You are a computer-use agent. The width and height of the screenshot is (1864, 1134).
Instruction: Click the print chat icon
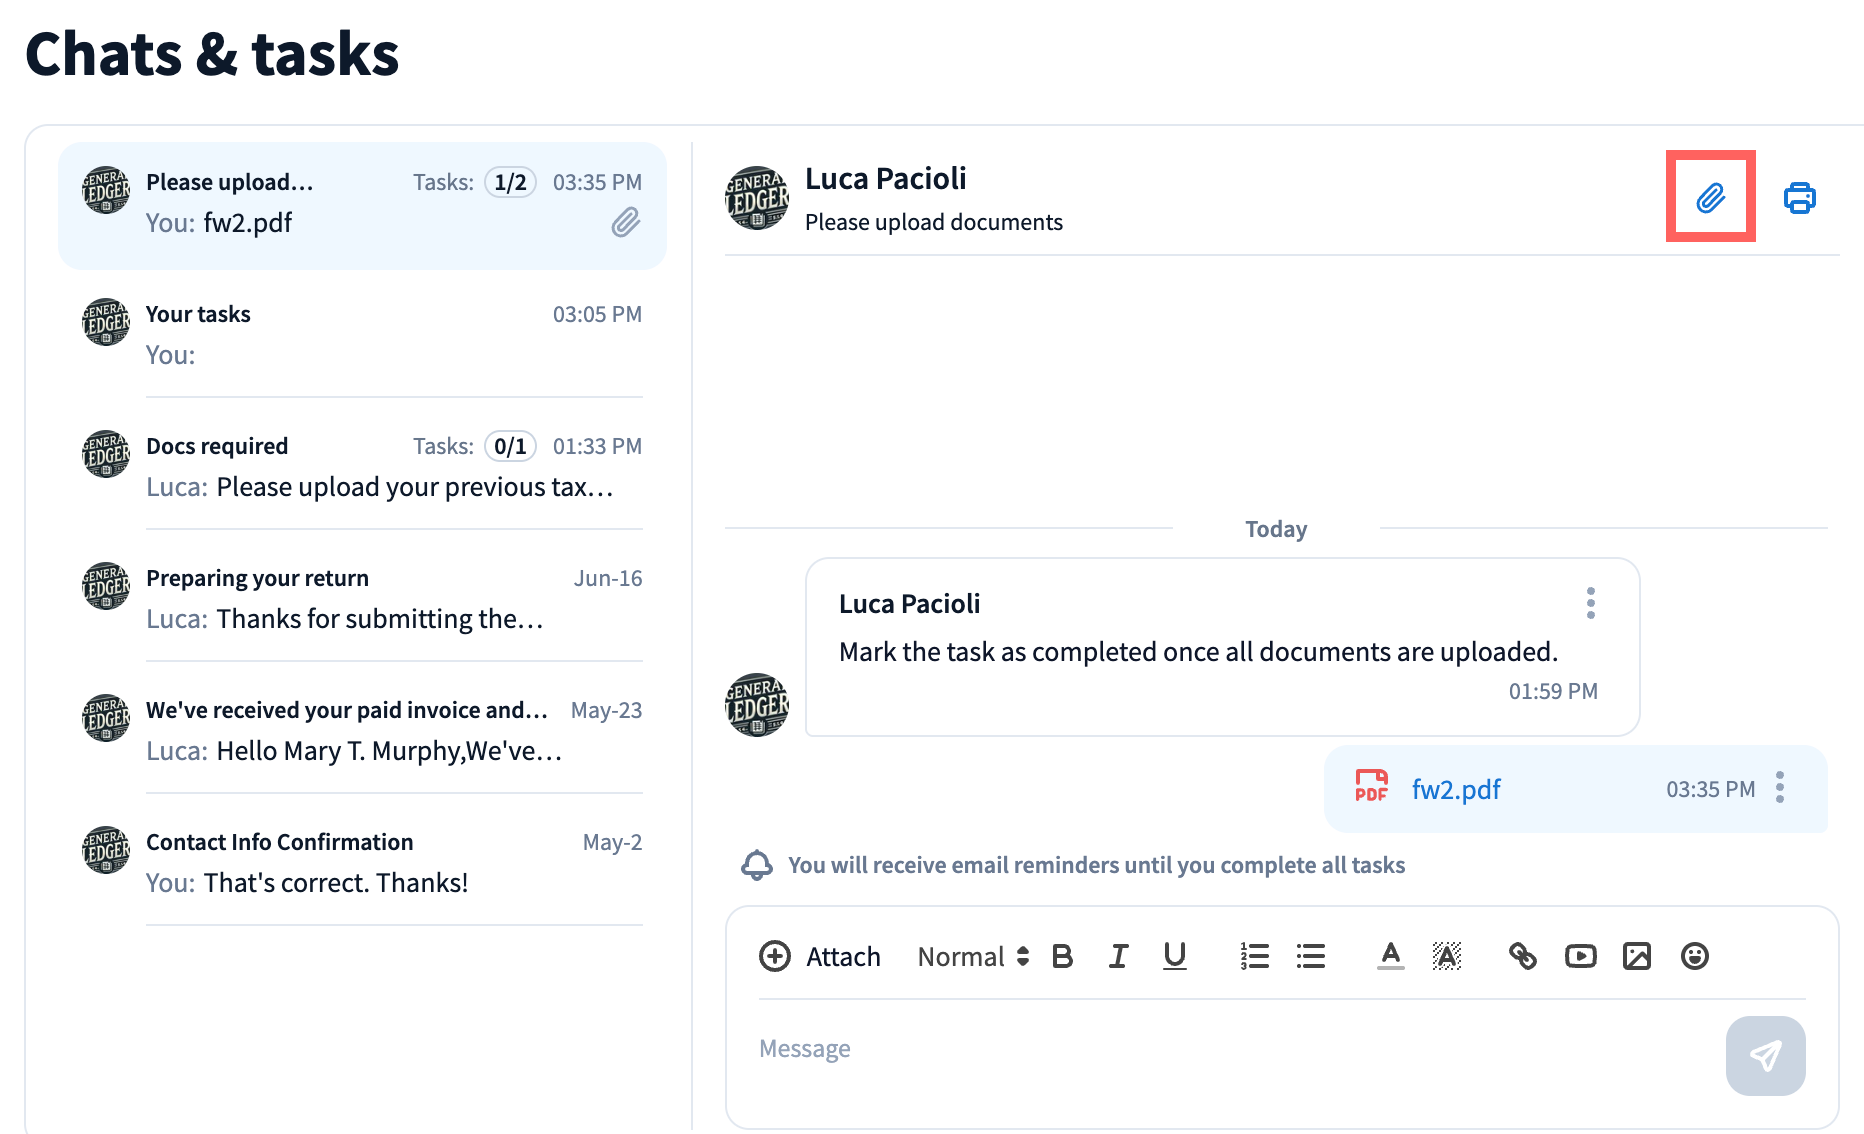coord(1799,198)
